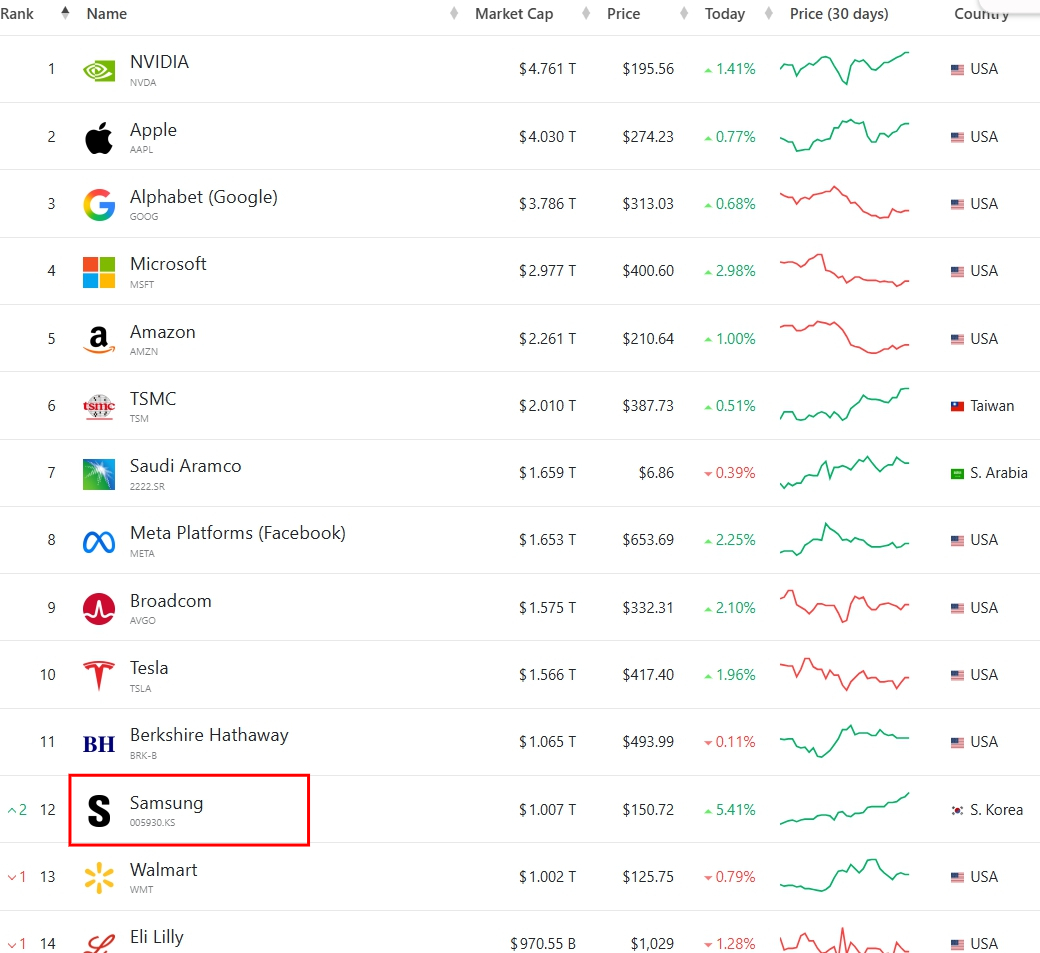Sort by Today percentage change

[x=724, y=14]
